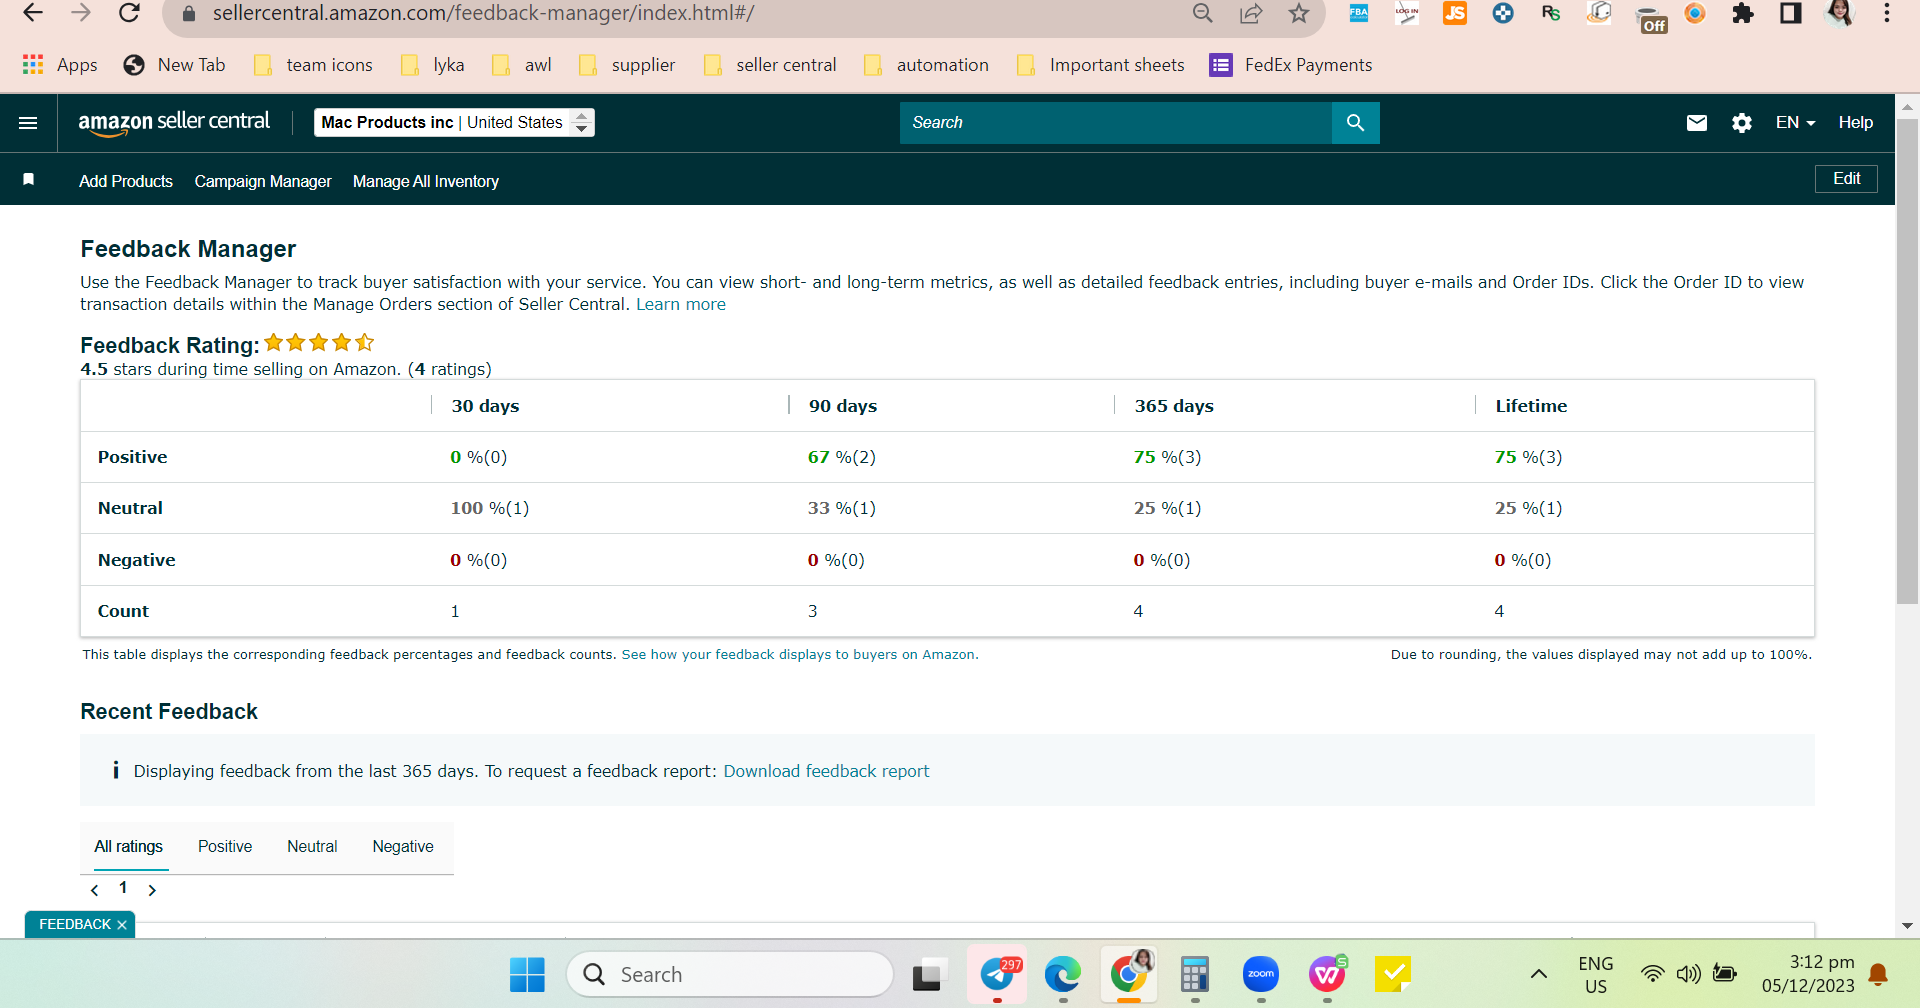
Task: Open Zoom from the taskbar
Action: (x=1261, y=974)
